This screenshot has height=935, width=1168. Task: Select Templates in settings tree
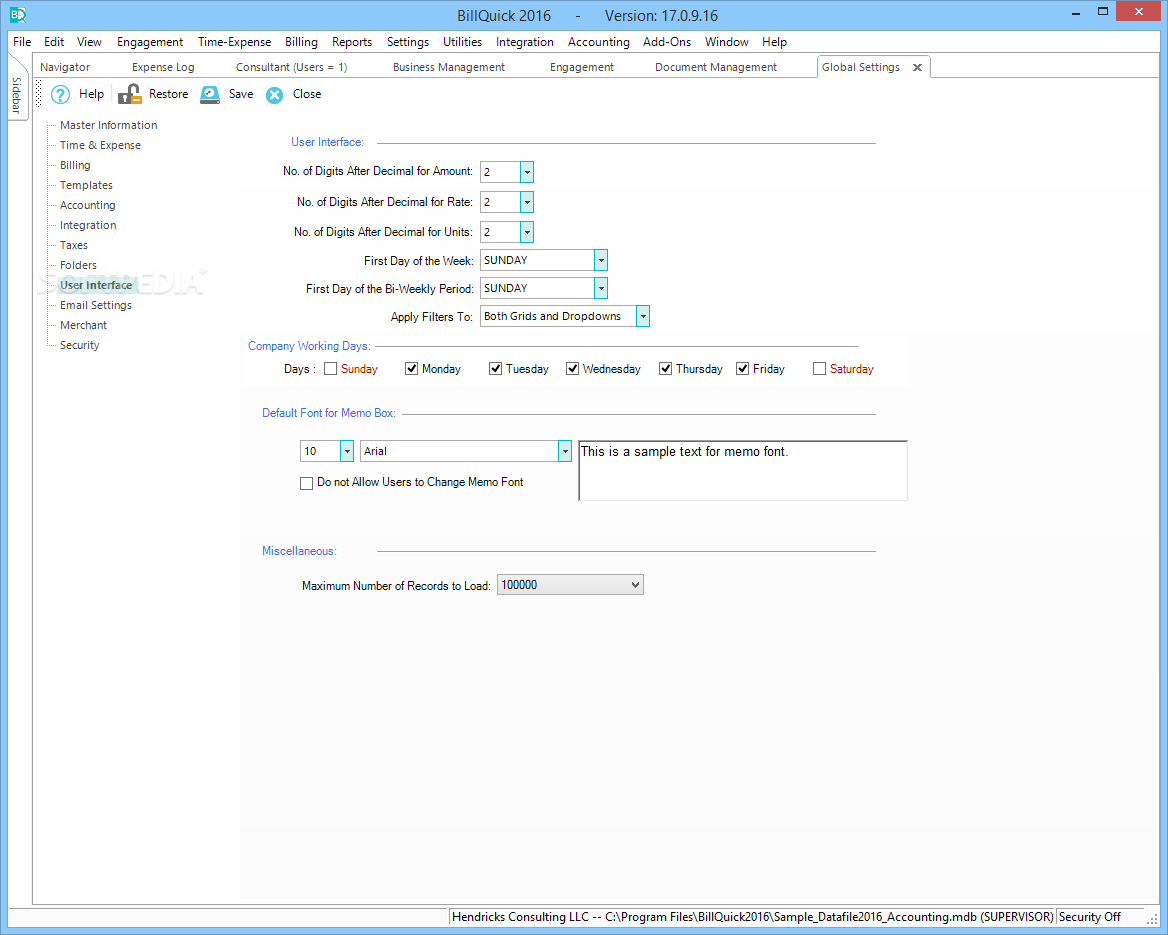[86, 186]
